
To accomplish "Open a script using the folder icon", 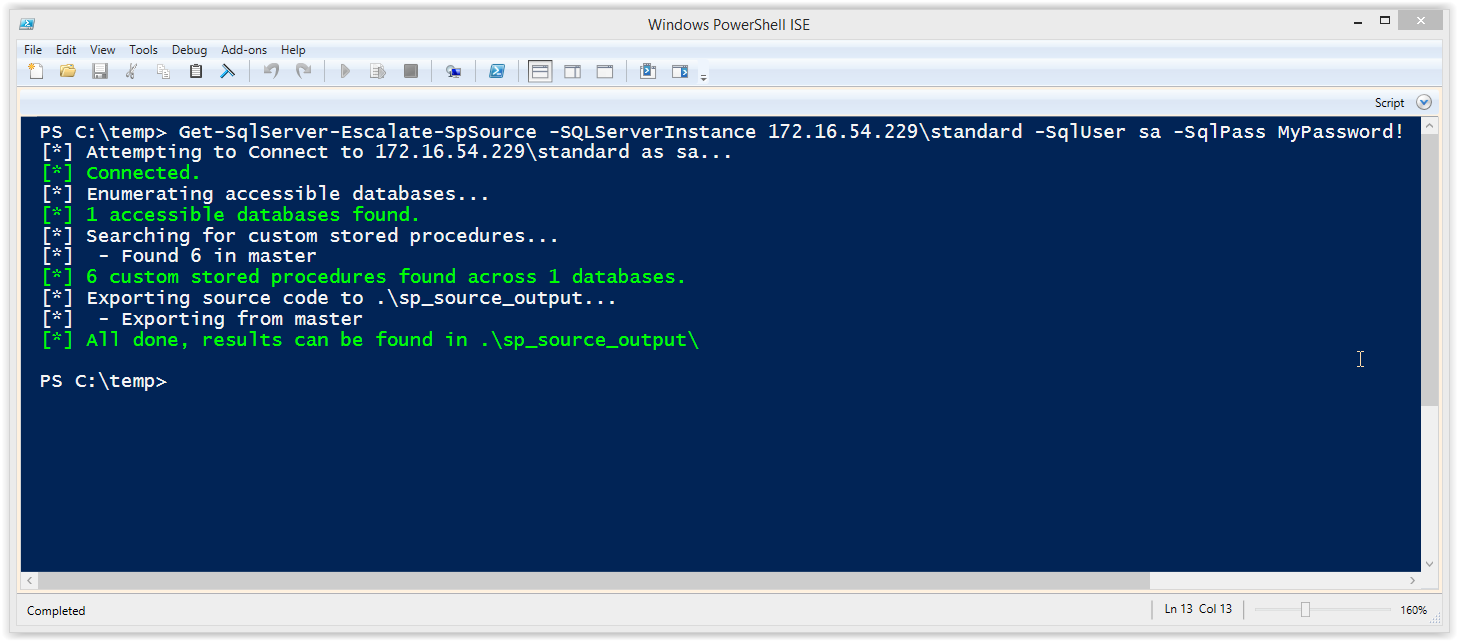I will [x=68, y=71].
